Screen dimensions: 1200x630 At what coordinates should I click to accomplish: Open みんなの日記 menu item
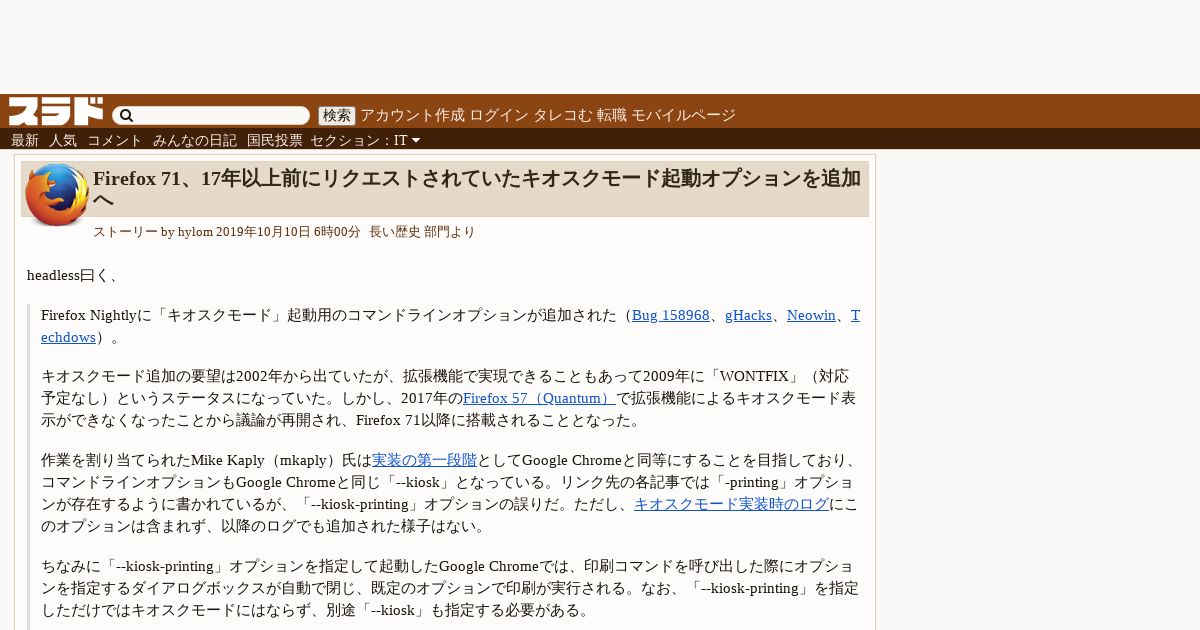195,140
